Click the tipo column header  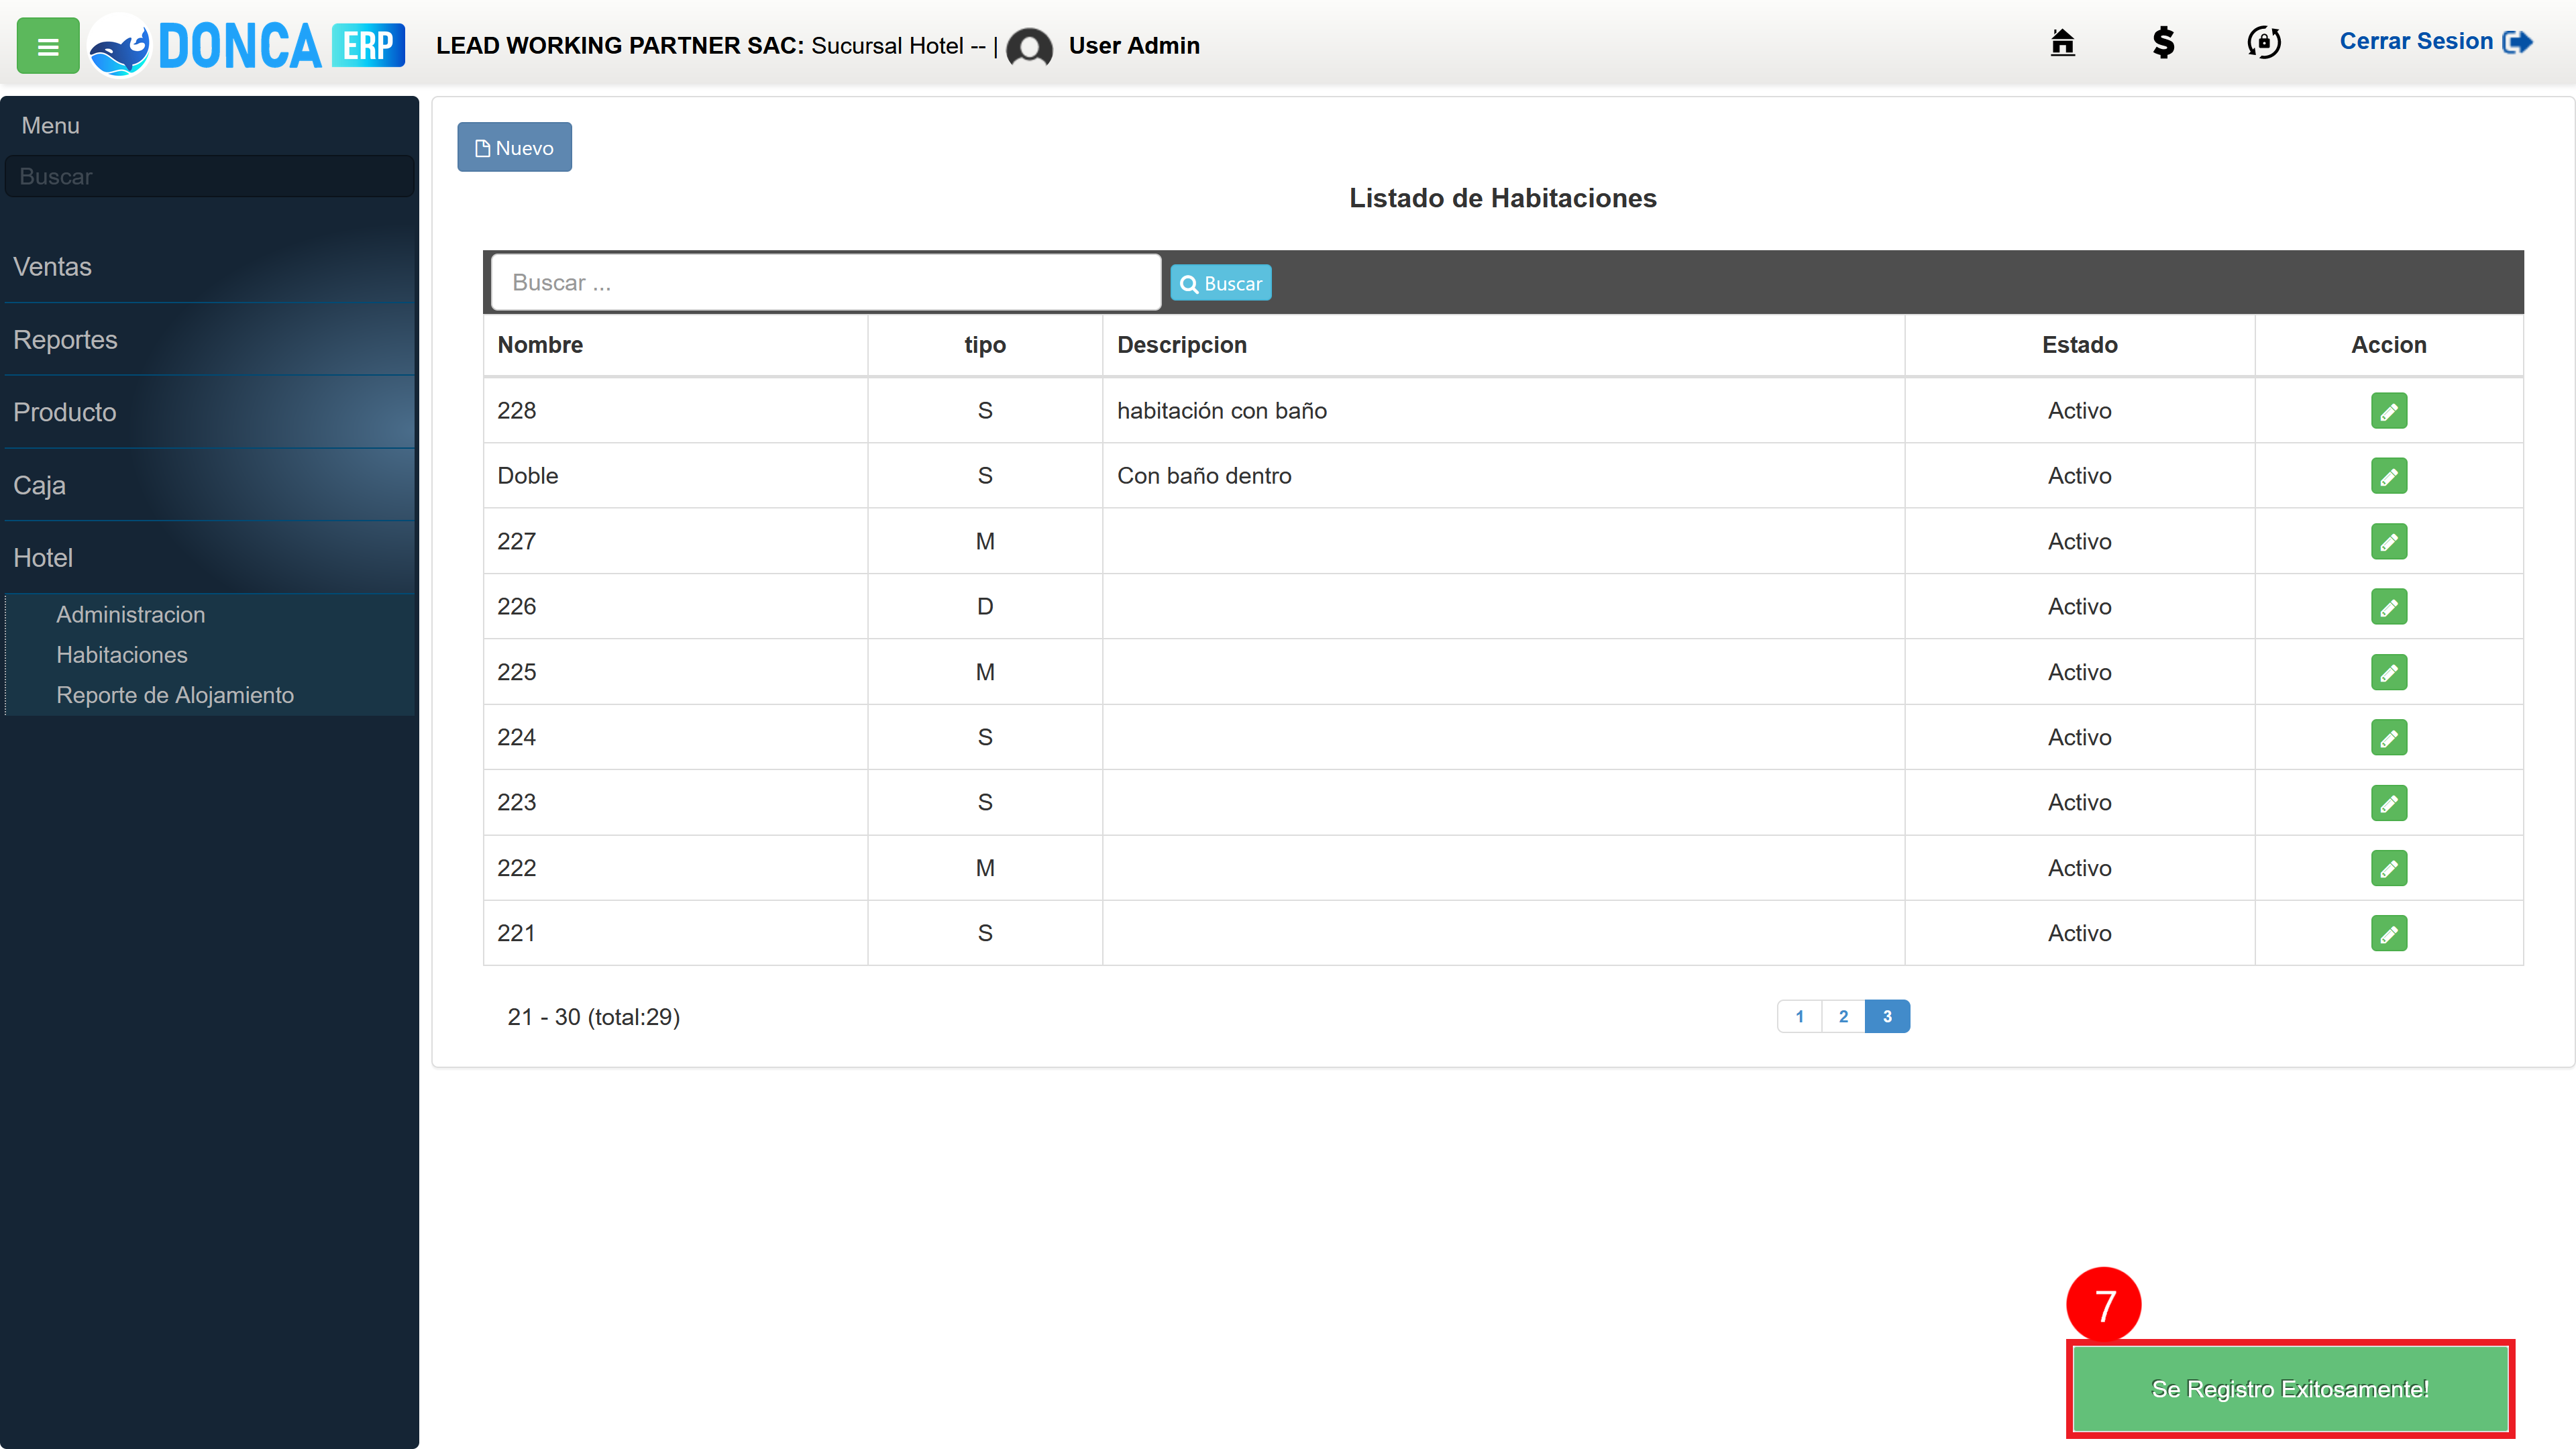click(985, 345)
